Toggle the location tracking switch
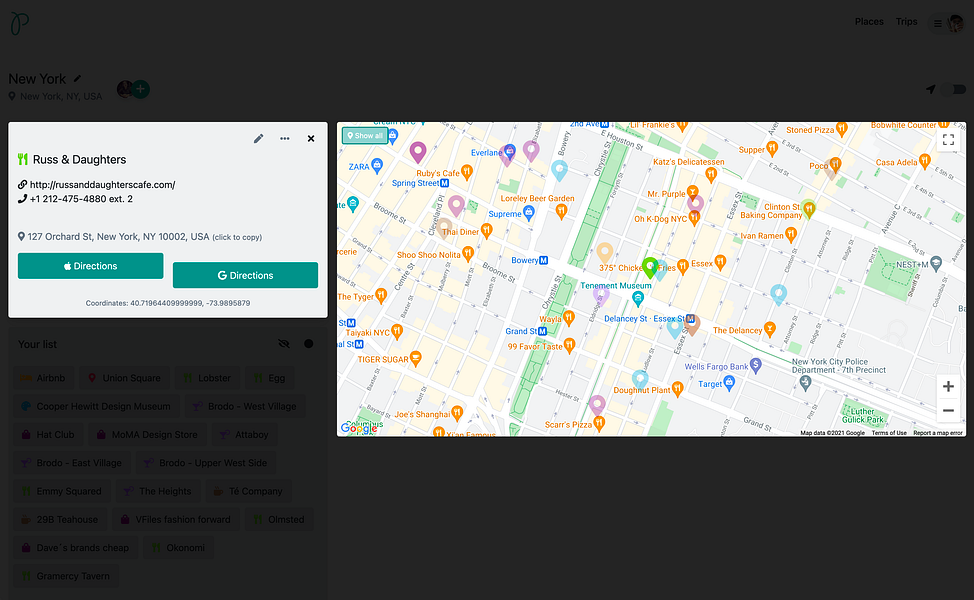 tap(955, 89)
